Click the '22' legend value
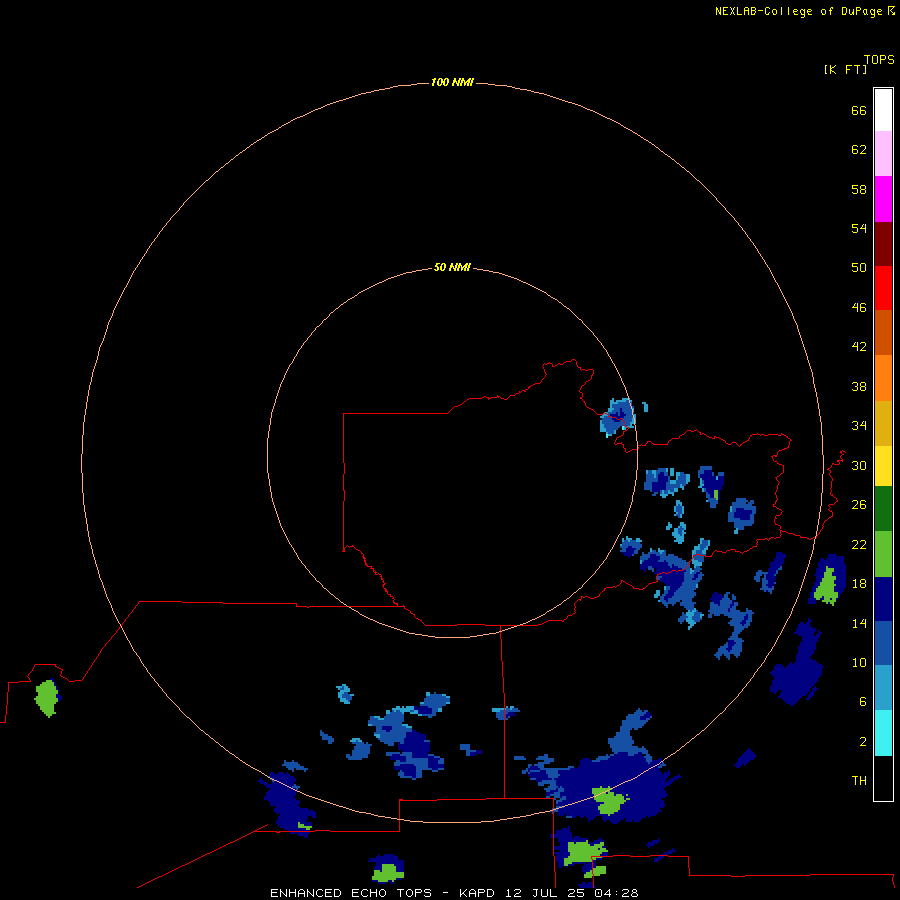The width and height of the screenshot is (900, 900). (859, 545)
